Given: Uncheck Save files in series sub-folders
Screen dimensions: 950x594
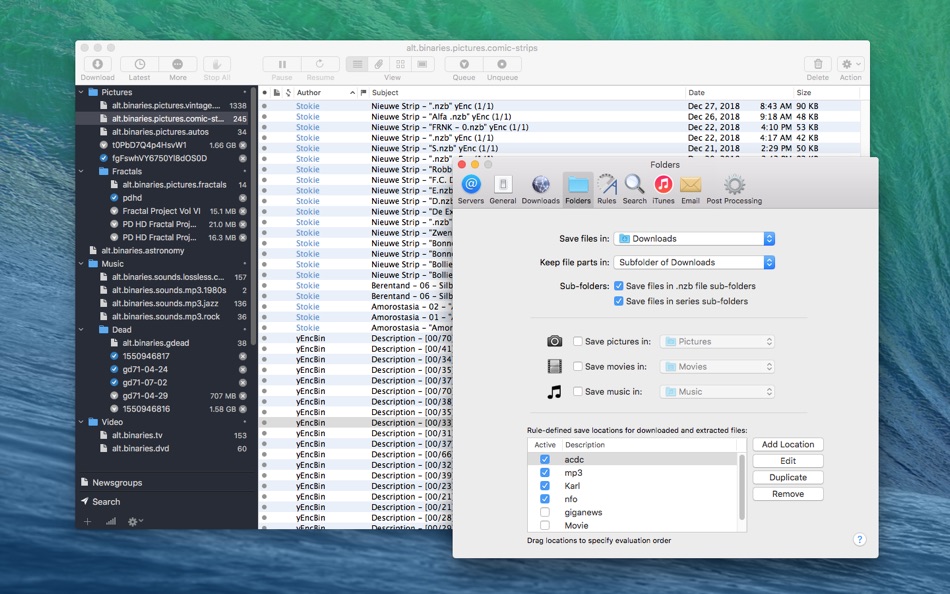Looking at the screenshot, I should click(619, 301).
